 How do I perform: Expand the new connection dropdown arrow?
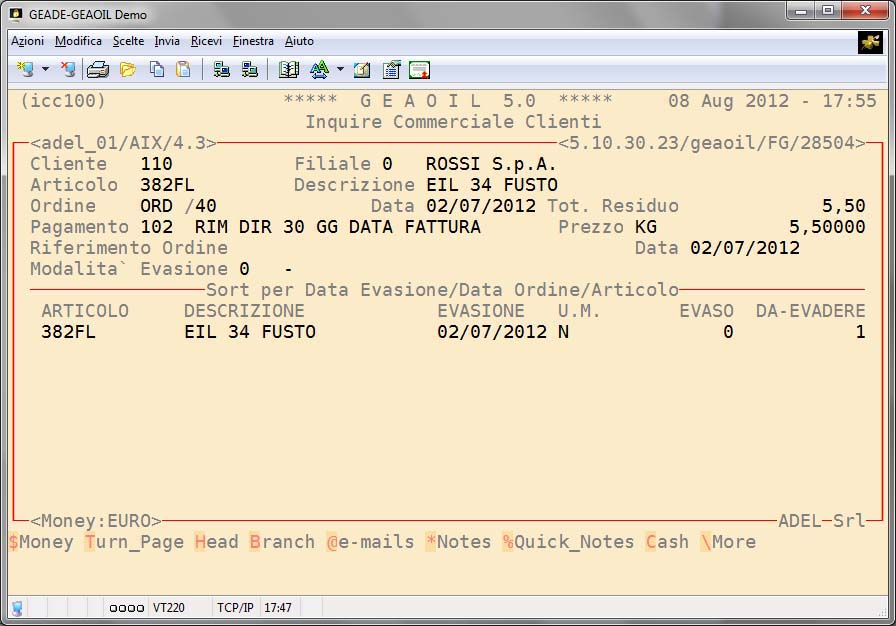[x=45, y=70]
